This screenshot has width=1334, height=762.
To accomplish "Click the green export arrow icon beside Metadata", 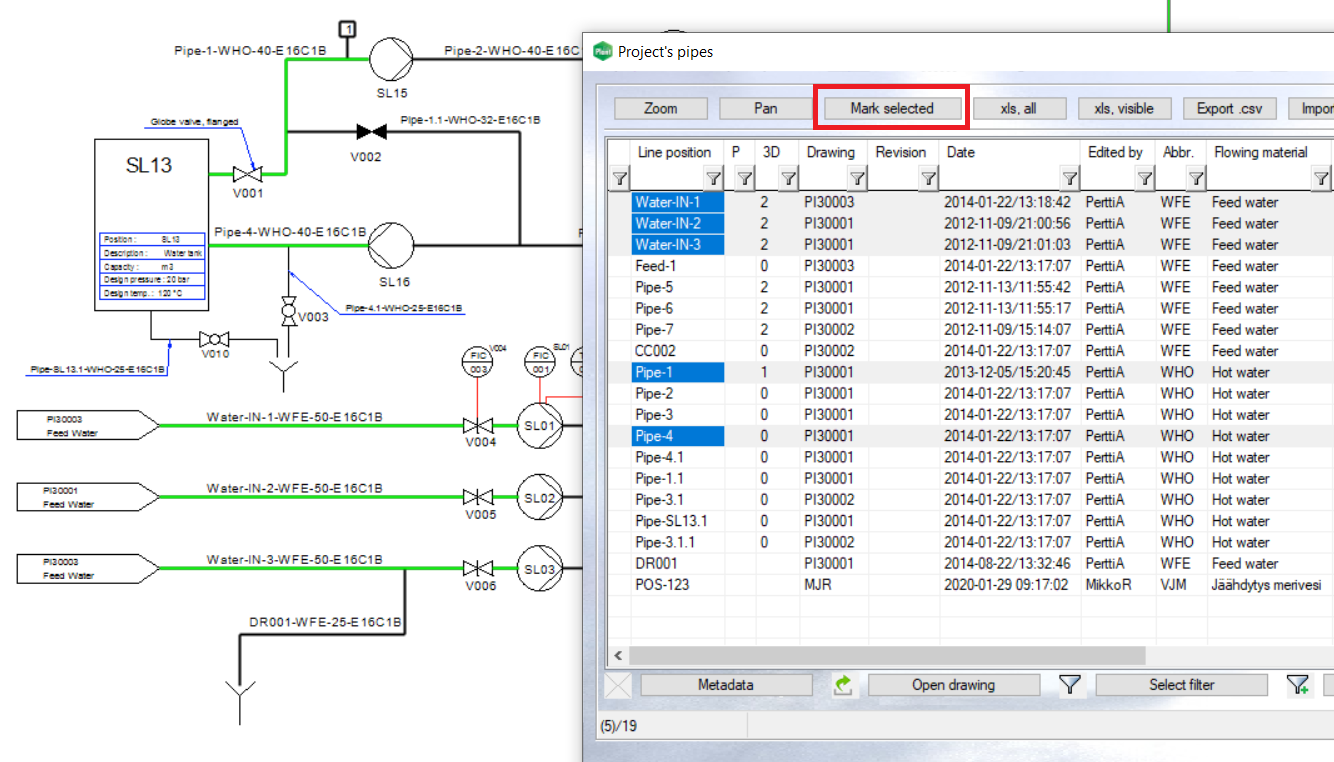I will 842,685.
